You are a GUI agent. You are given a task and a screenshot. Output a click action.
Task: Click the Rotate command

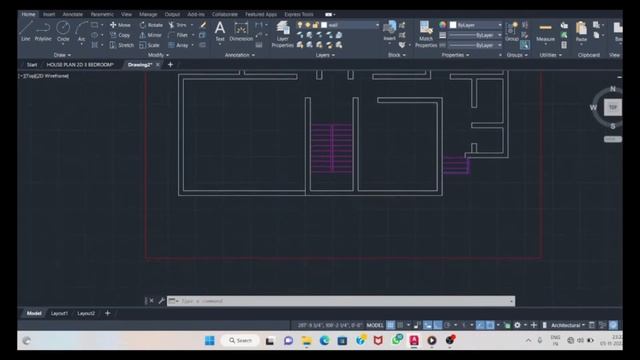151,25
